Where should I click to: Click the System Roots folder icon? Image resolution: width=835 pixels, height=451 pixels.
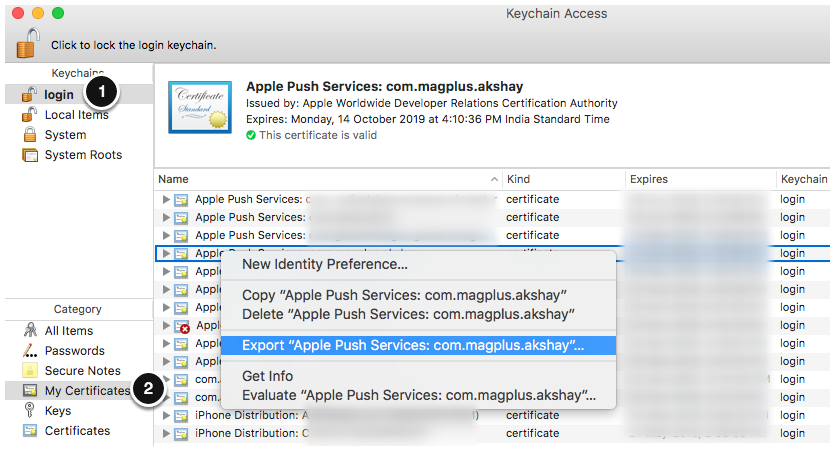point(30,155)
